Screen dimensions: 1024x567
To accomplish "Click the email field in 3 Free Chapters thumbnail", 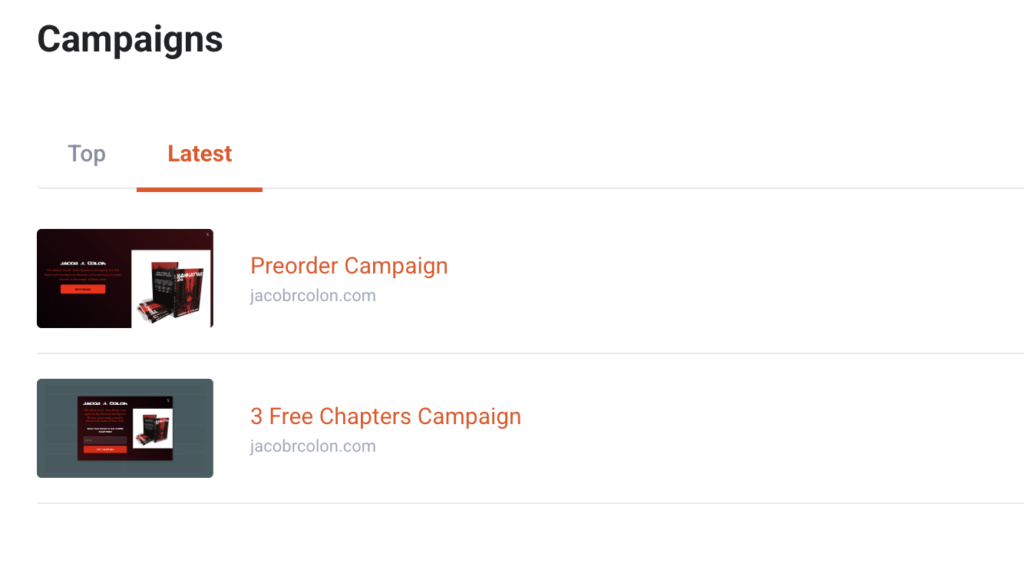I will [106, 440].
